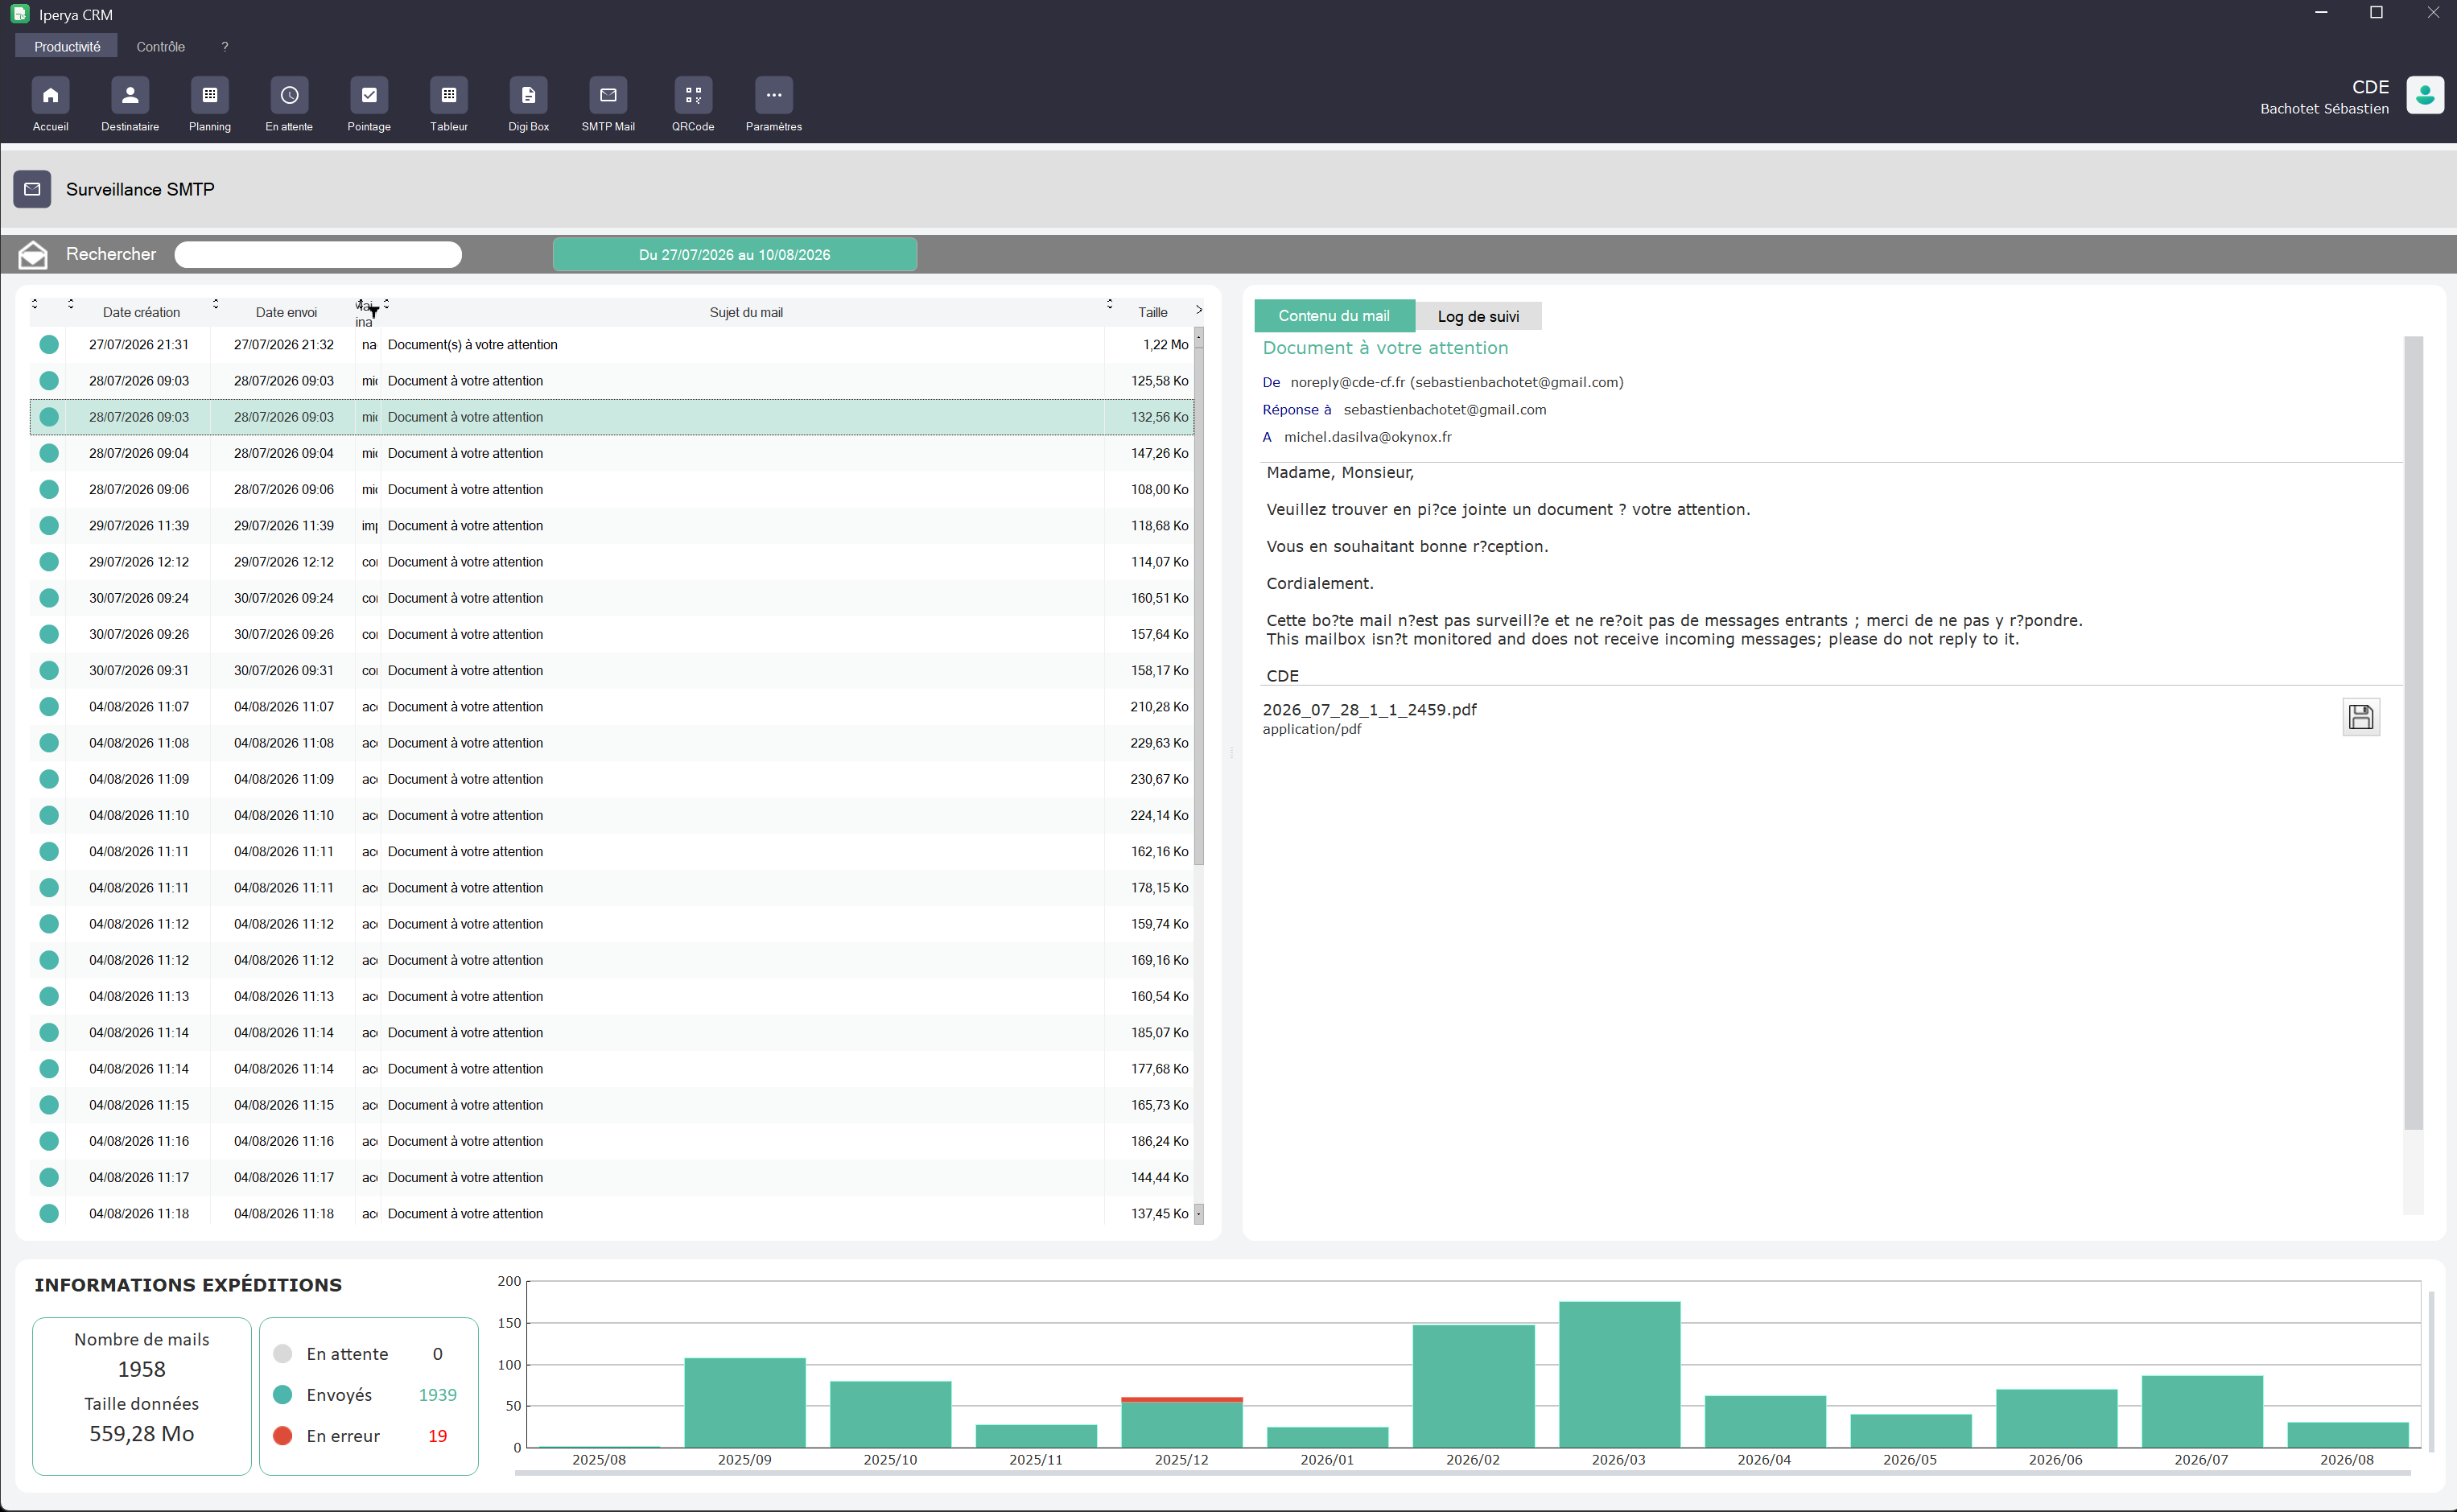Open the SMTP Mail toolbar icon
Screen dimensions: 2457x1512
point(608,95)
